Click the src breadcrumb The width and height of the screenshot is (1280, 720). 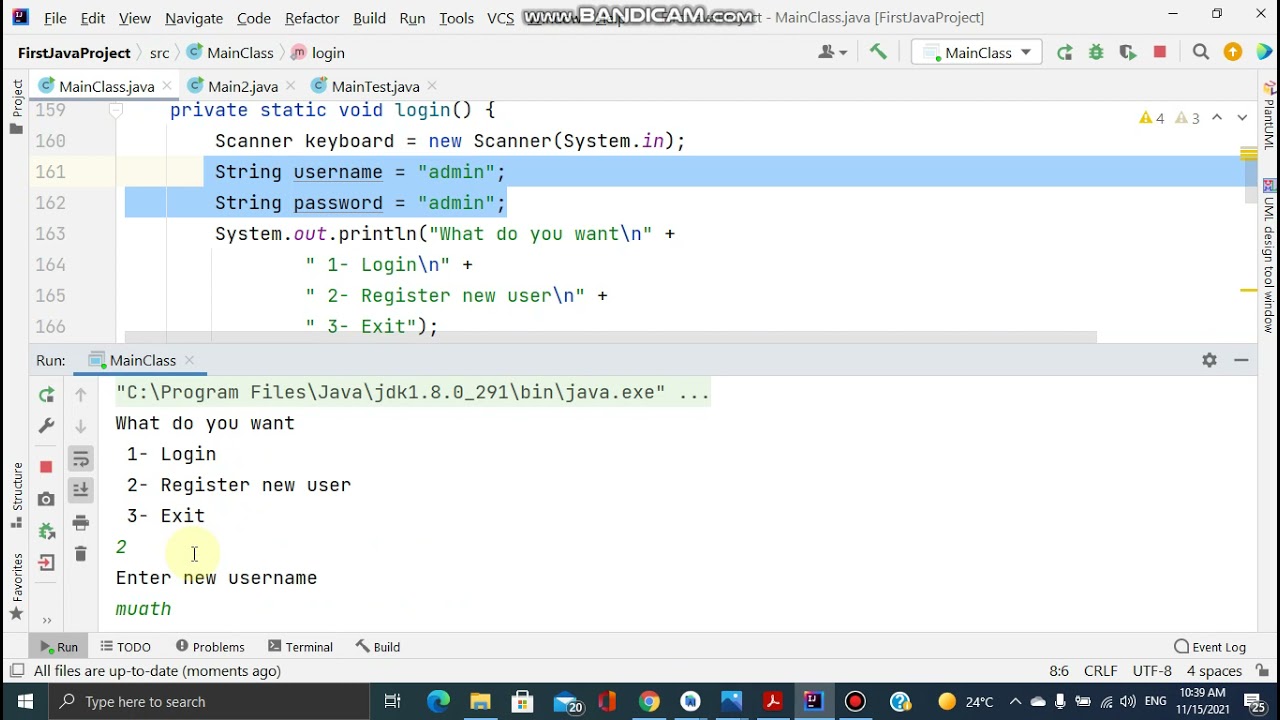pyautogui.click(x=159, y=52)
